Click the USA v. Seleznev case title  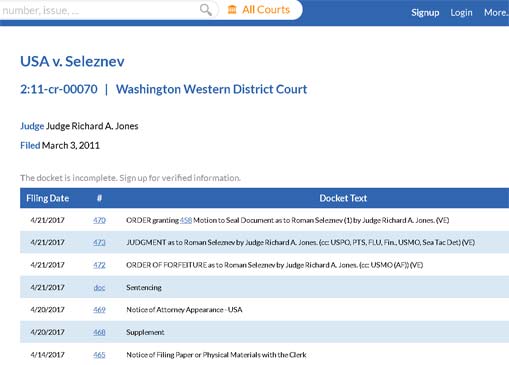coord(72,61)
